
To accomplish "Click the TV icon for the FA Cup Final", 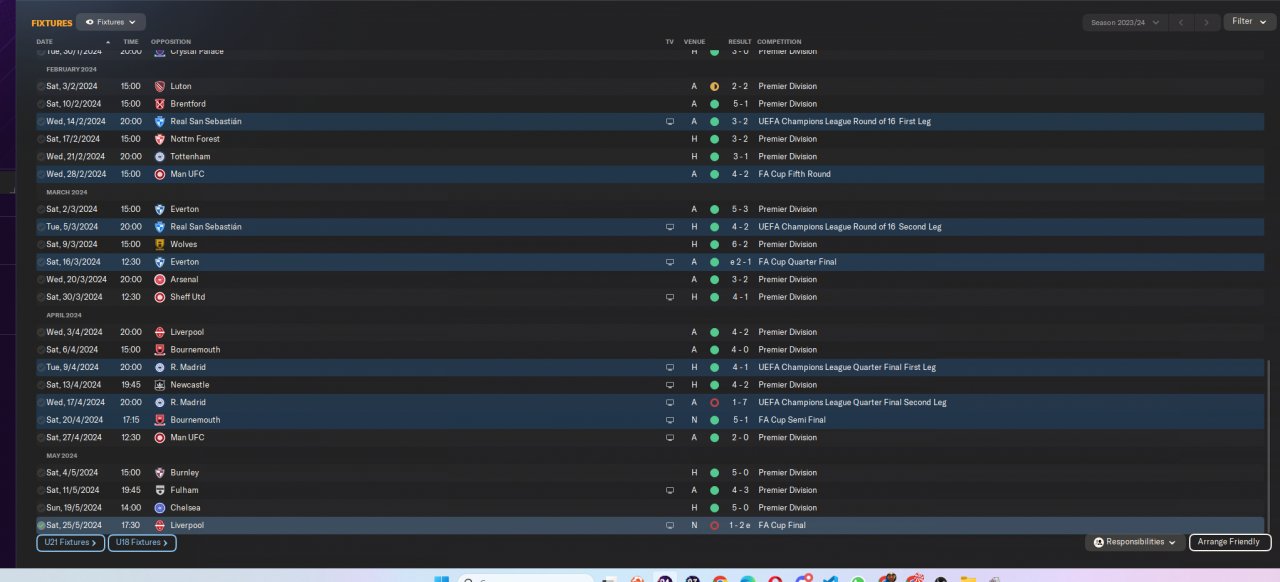I will point(670,525).
